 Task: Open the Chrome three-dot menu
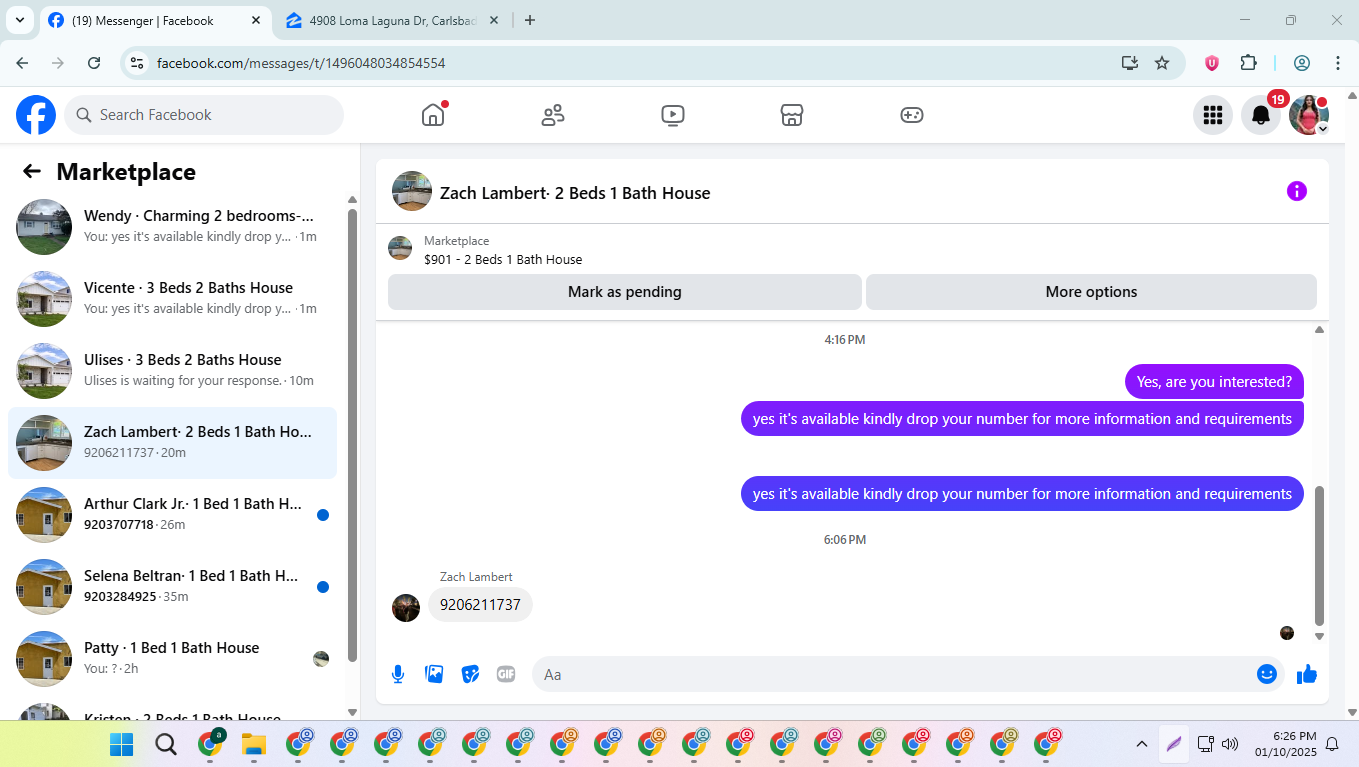pyautogui.click(x=1338, y=63)
